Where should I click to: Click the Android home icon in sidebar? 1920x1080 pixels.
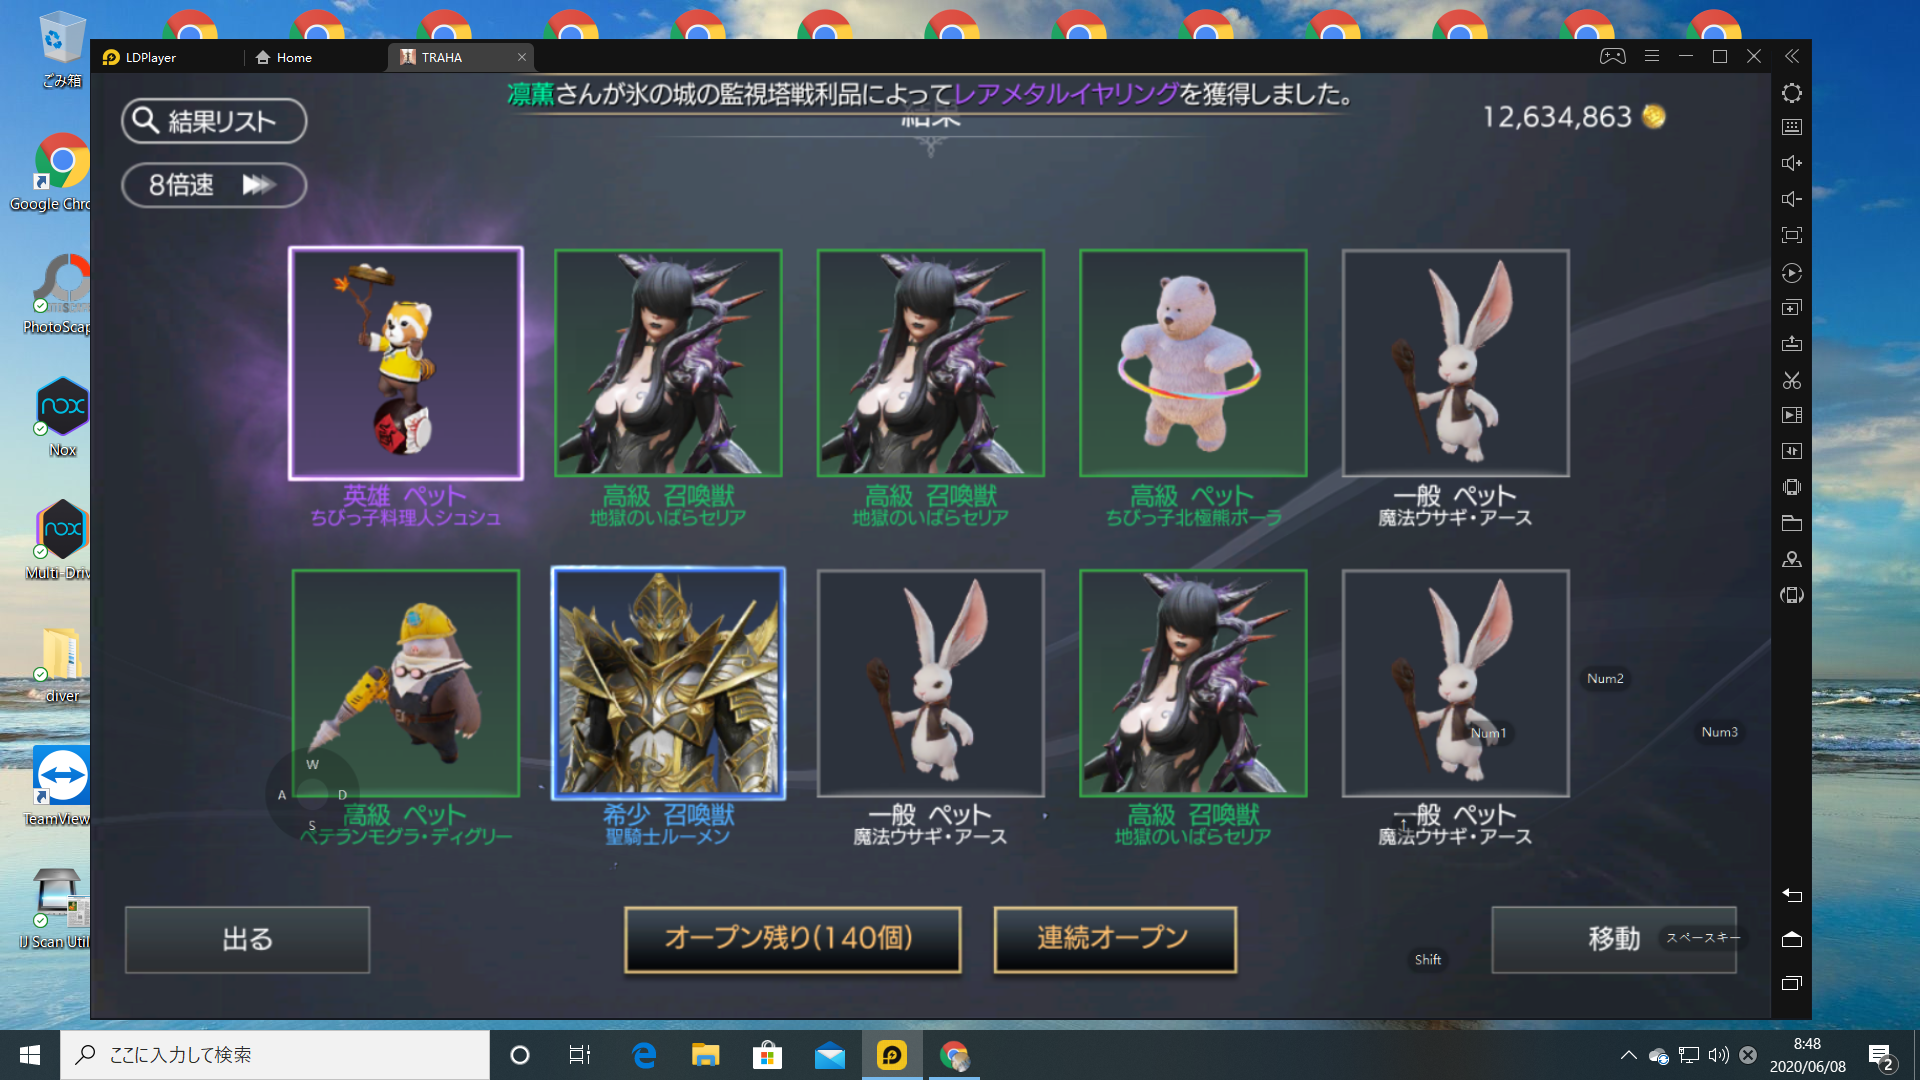pos(1791,939)
